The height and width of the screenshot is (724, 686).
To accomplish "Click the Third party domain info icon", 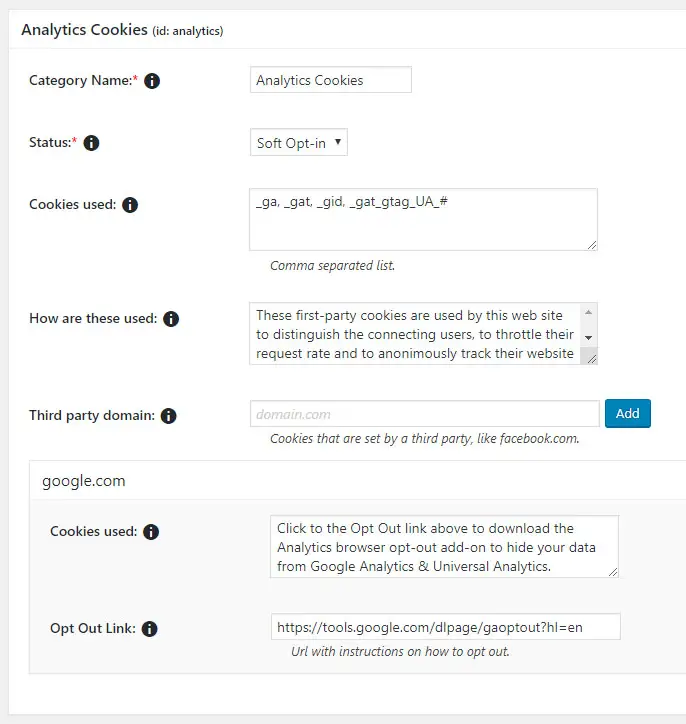I will [x=168, y=416].
